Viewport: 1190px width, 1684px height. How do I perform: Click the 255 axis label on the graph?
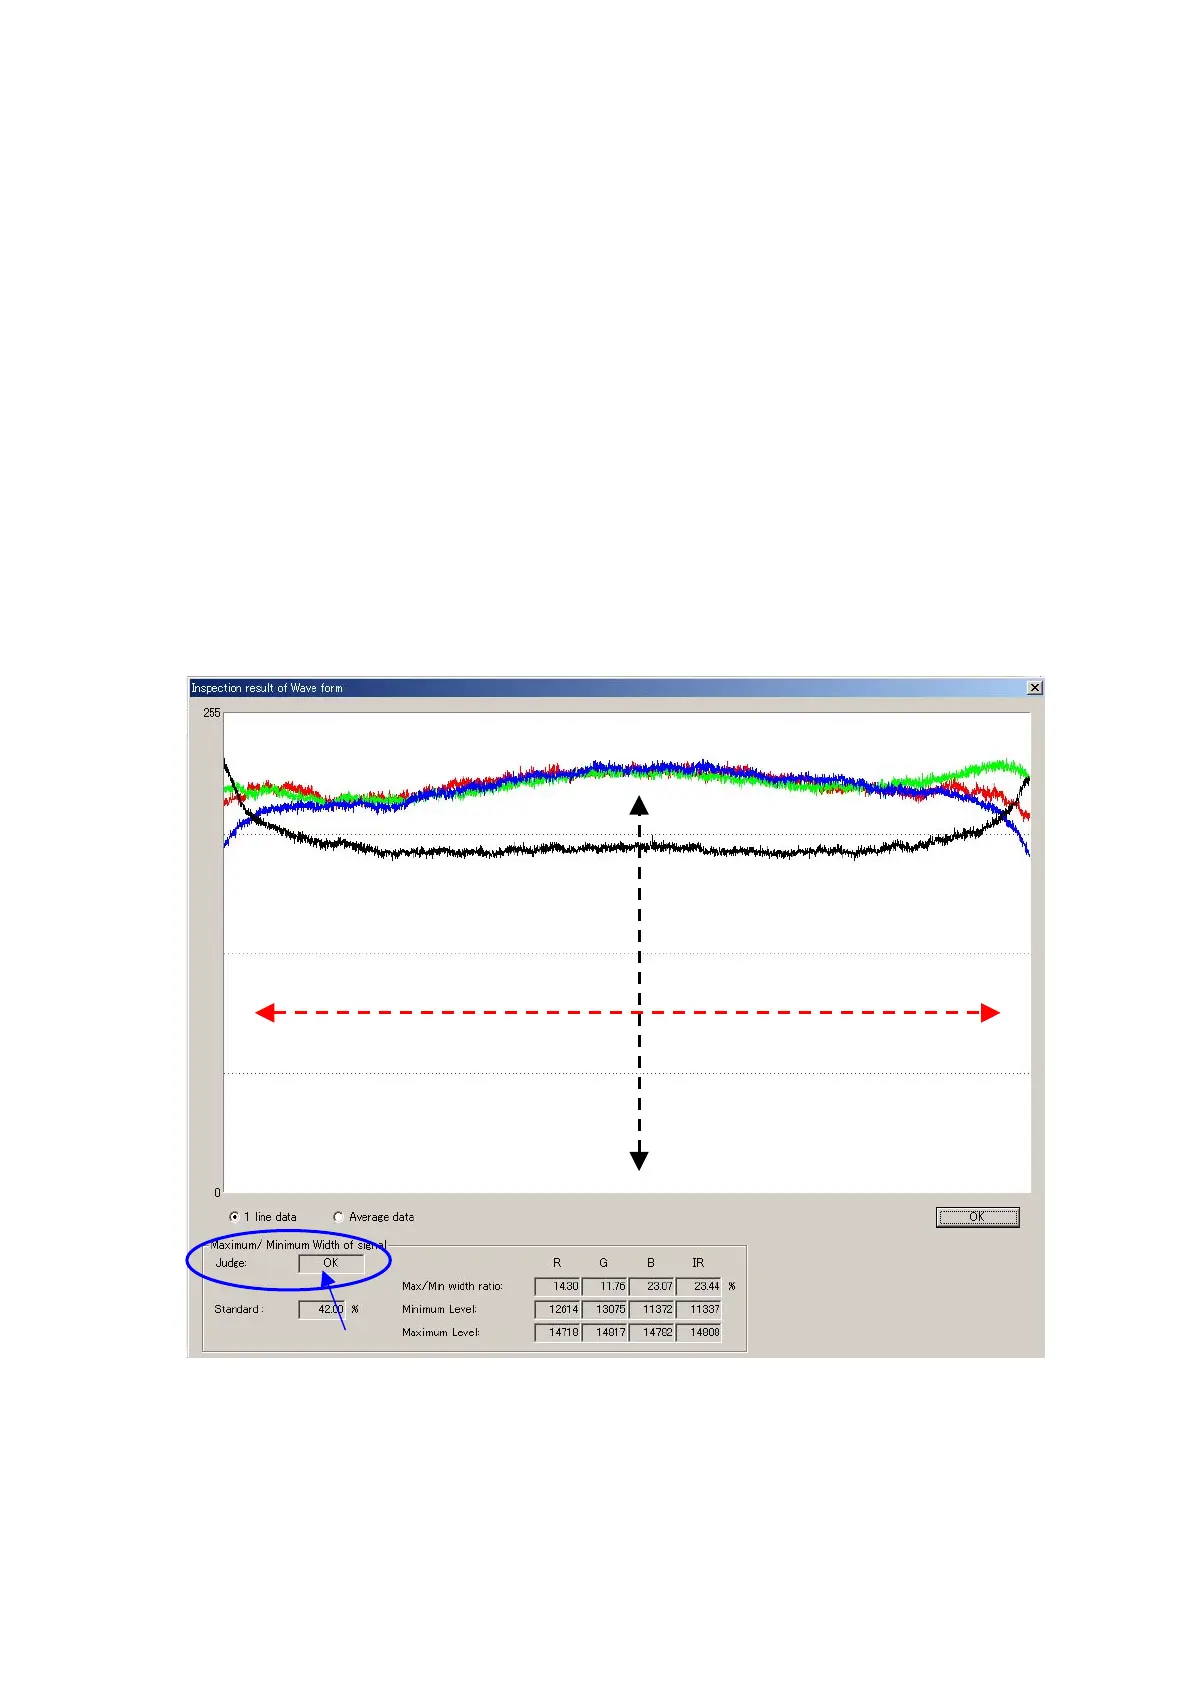point(211,713)
